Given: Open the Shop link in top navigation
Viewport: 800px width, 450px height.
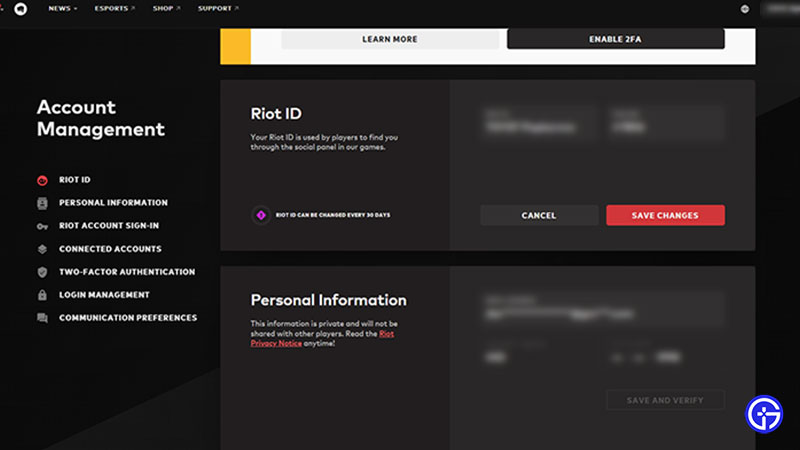Looking at the screenshot, I should 166,9.
